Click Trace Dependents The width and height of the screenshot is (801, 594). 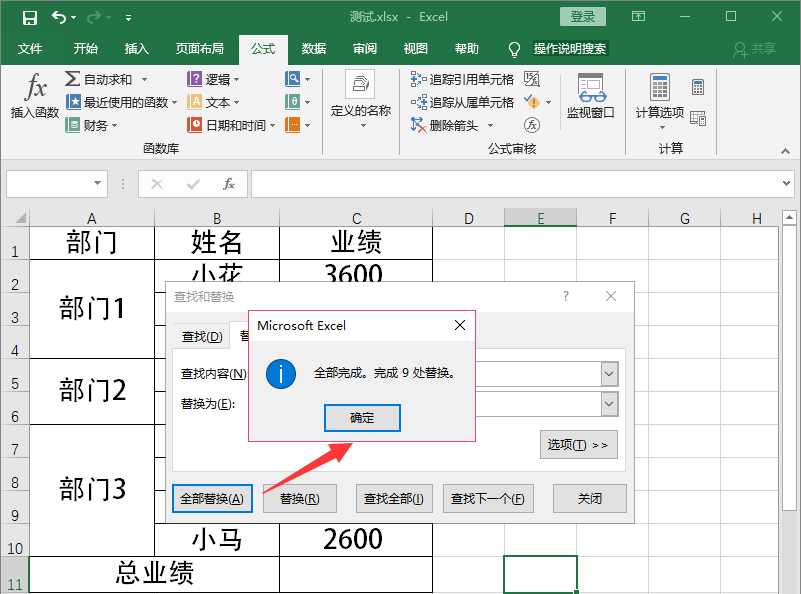[x=462, y=102]
